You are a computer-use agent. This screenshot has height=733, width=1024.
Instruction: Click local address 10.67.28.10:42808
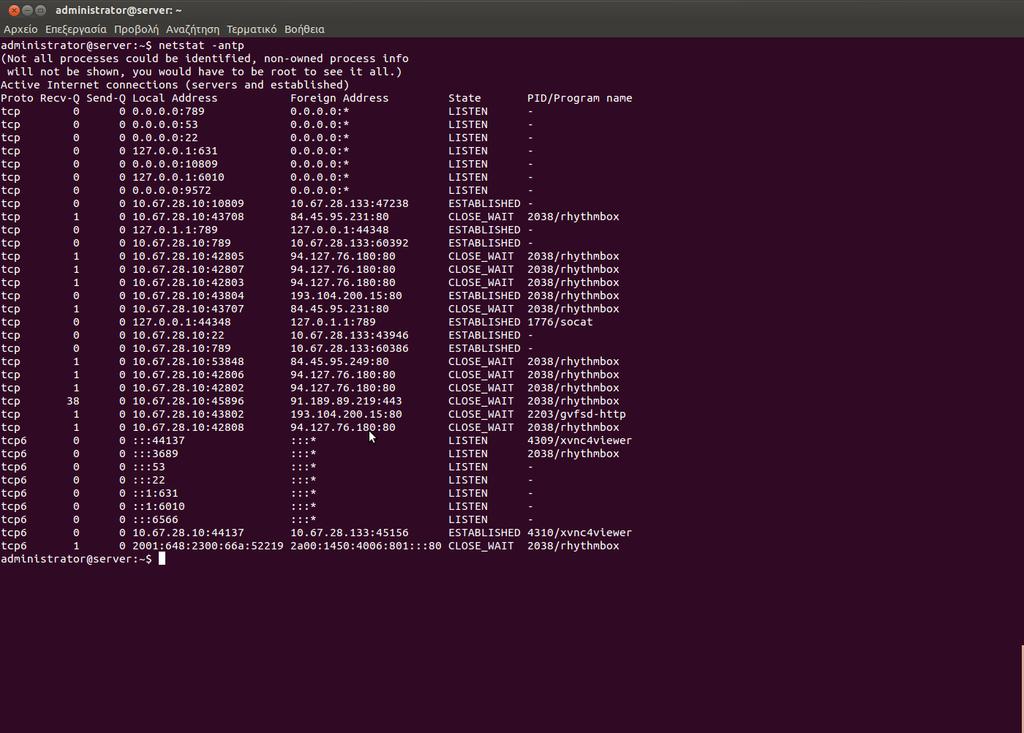pyautogui.click(x=187, y=427)
